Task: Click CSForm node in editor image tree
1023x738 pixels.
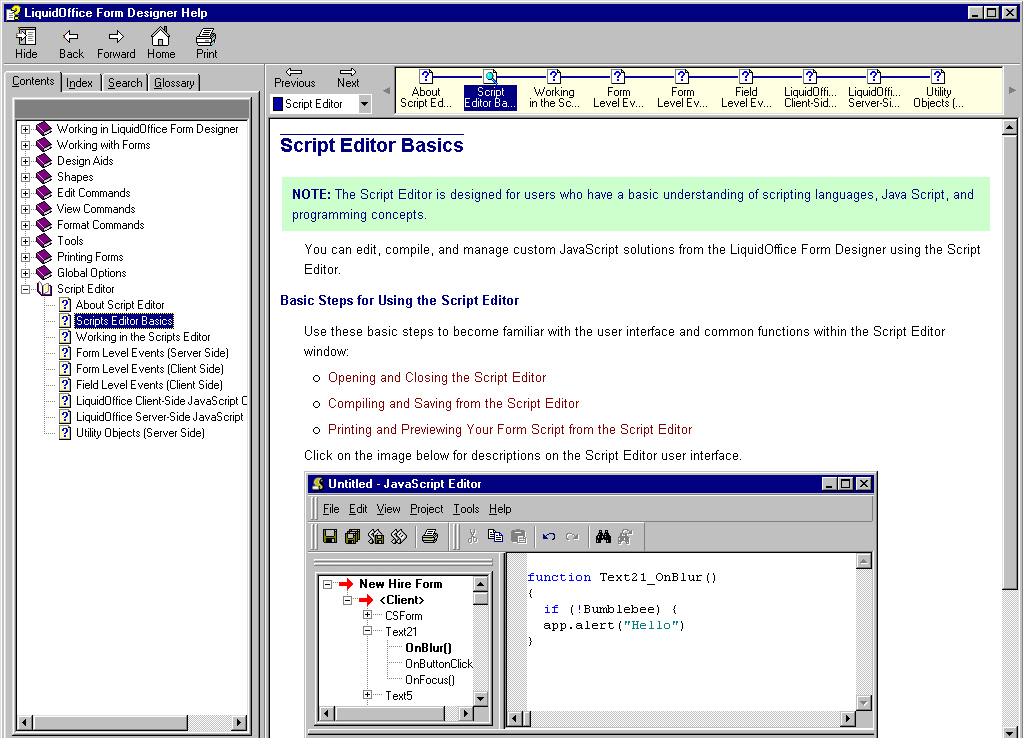Action: click(x=403, y=616)
